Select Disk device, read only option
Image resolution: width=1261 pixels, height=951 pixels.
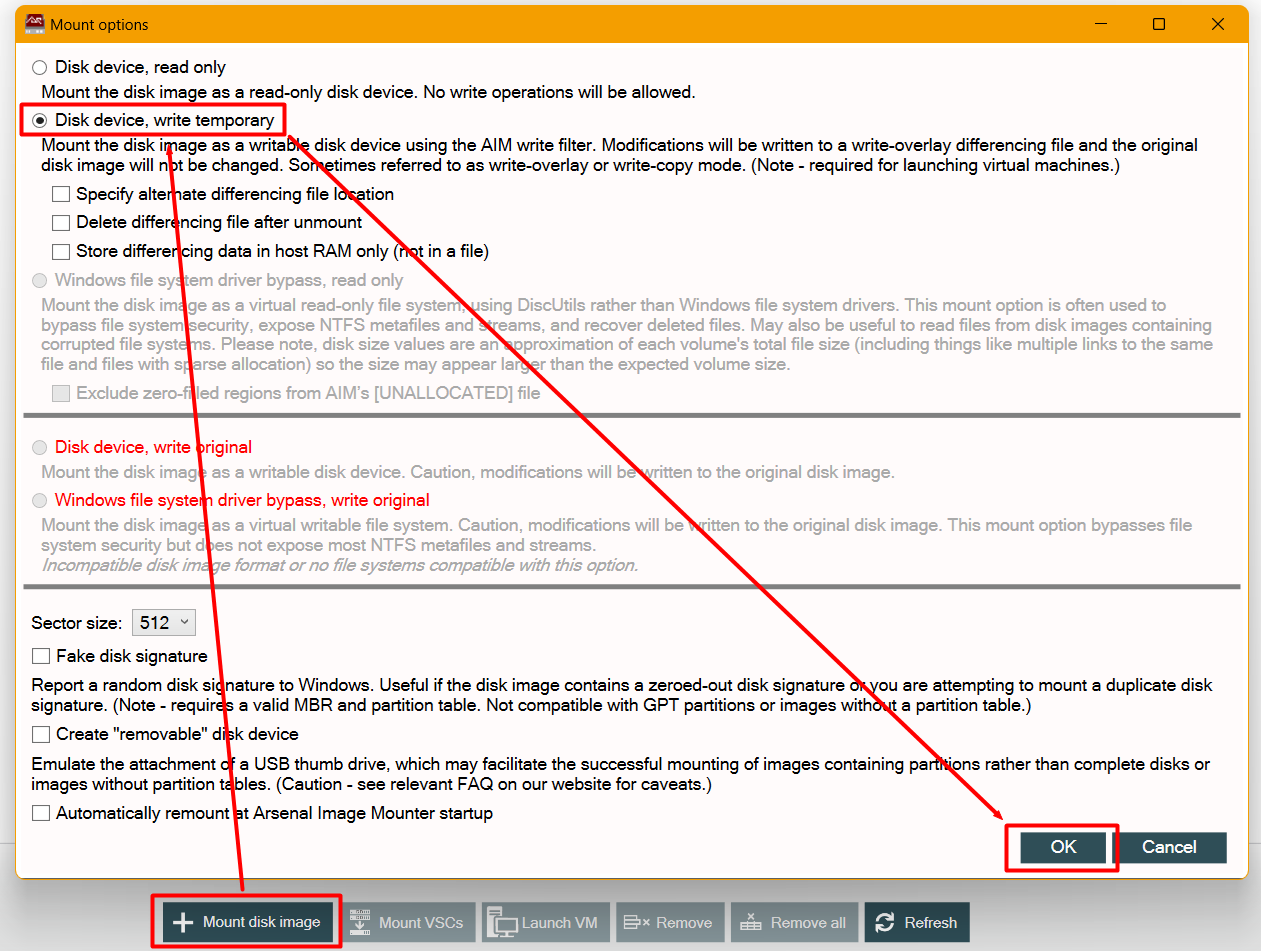40,68
